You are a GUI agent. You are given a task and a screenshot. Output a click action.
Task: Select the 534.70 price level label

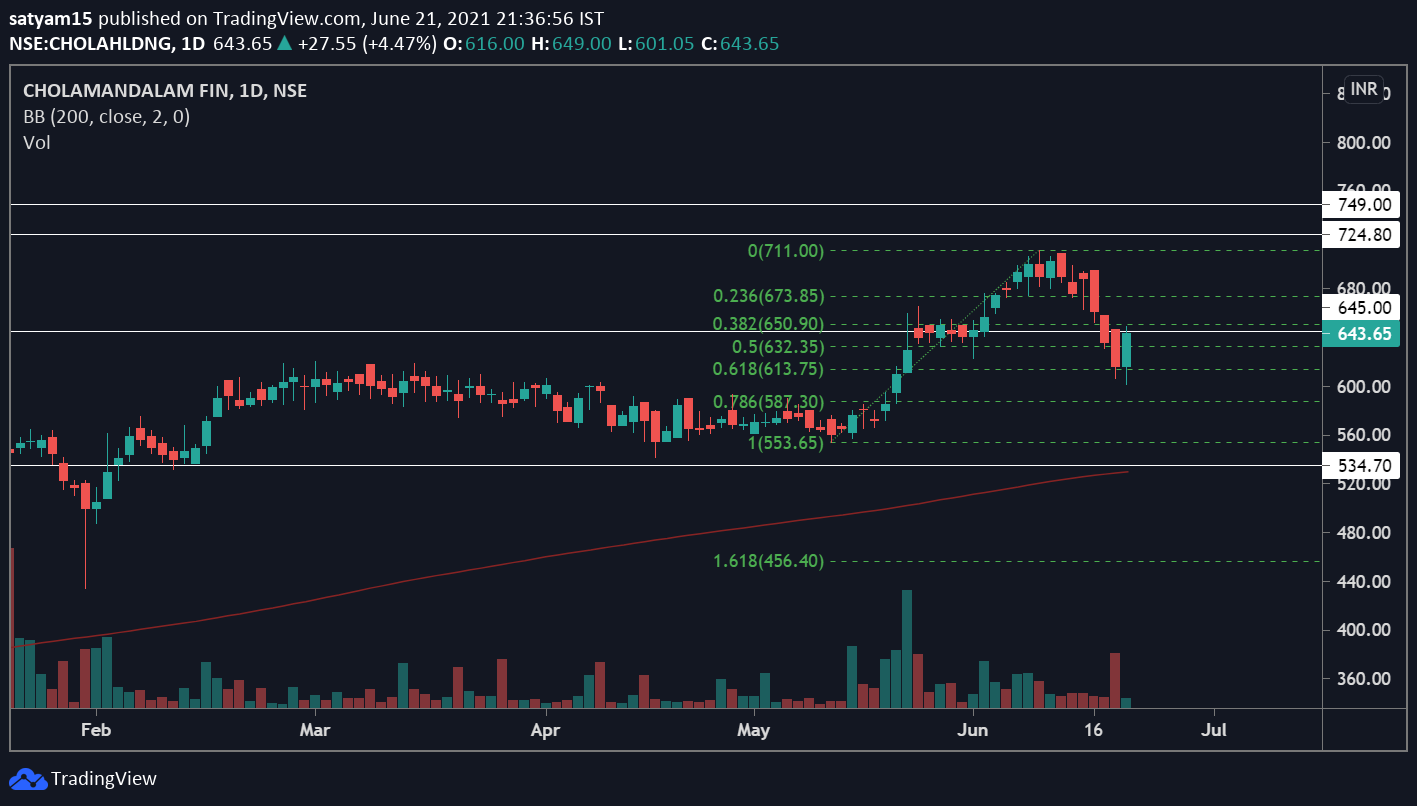click(x=1360, y=465)
